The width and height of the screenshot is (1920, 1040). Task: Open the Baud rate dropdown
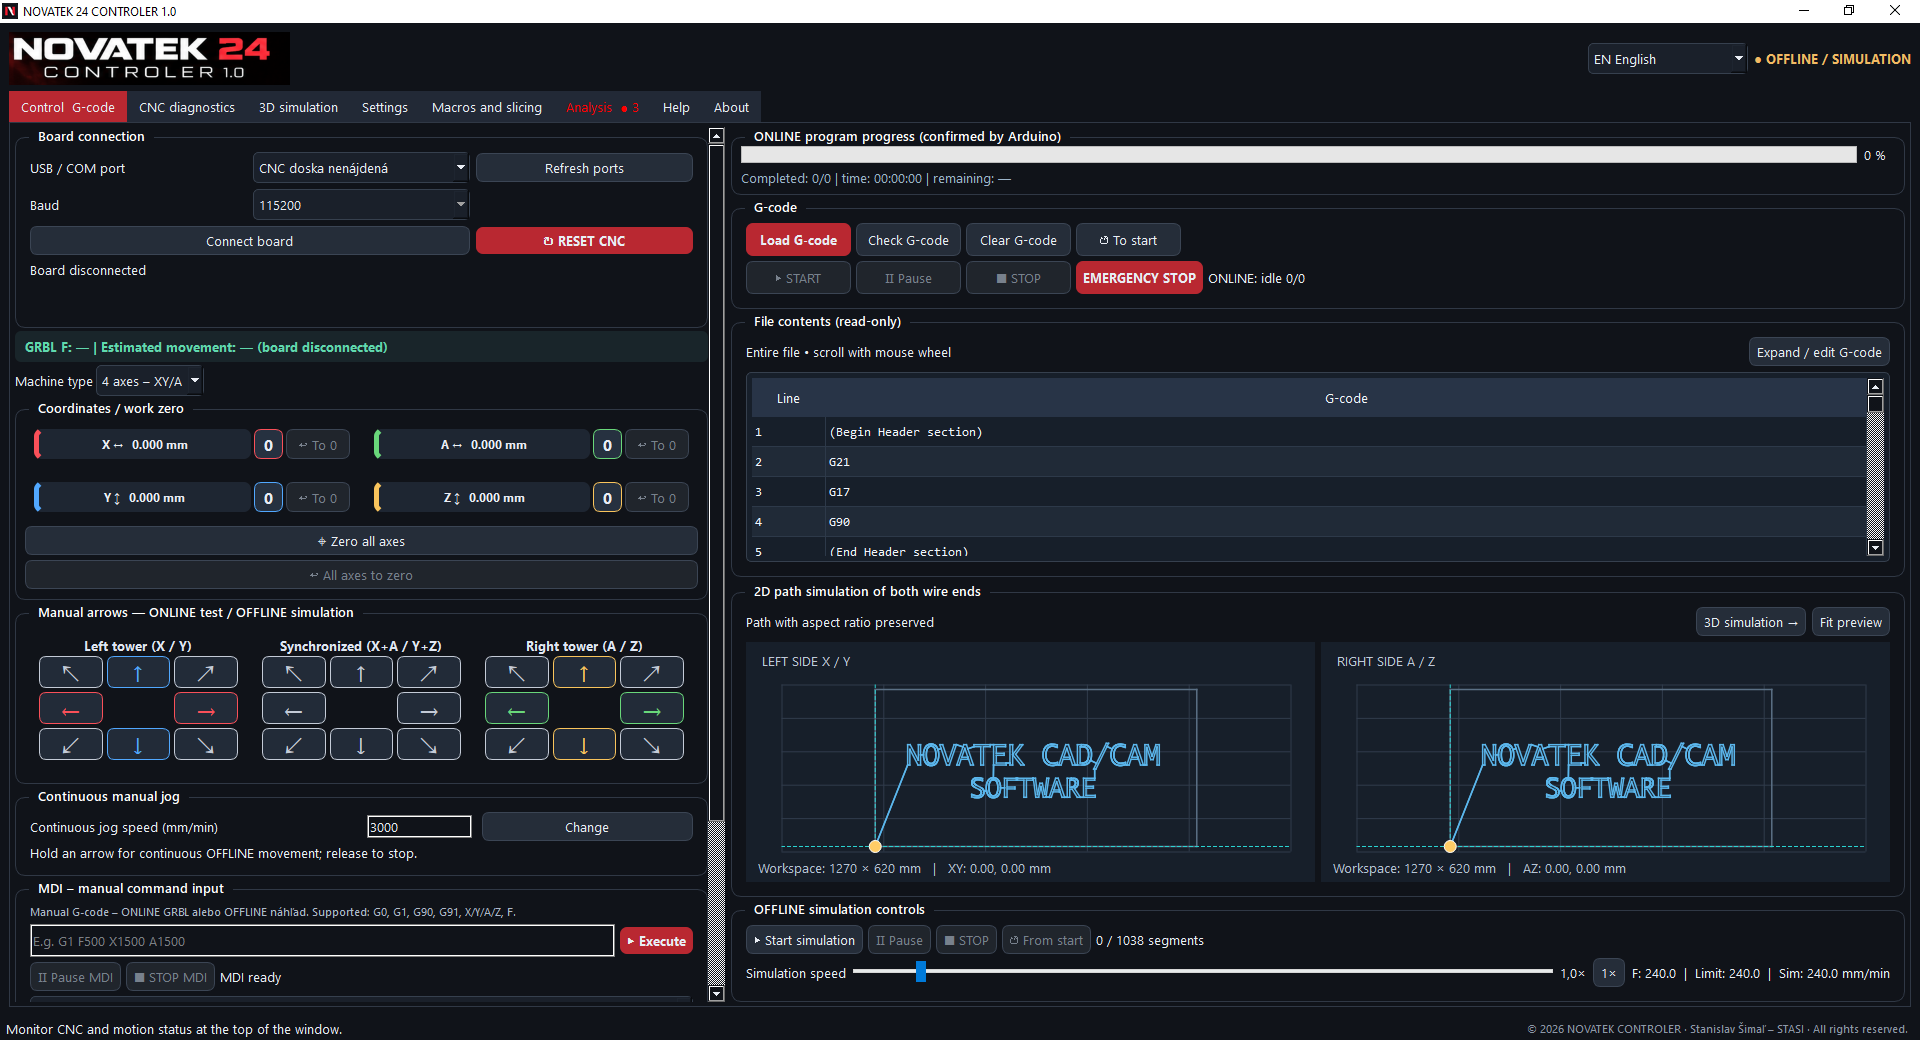tap(361, 205)
